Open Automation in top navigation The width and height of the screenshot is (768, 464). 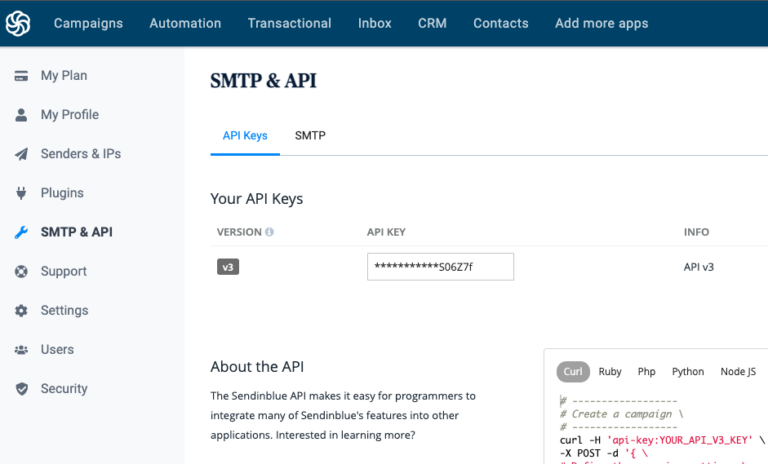pyautogui.click(x=185, y=23)
